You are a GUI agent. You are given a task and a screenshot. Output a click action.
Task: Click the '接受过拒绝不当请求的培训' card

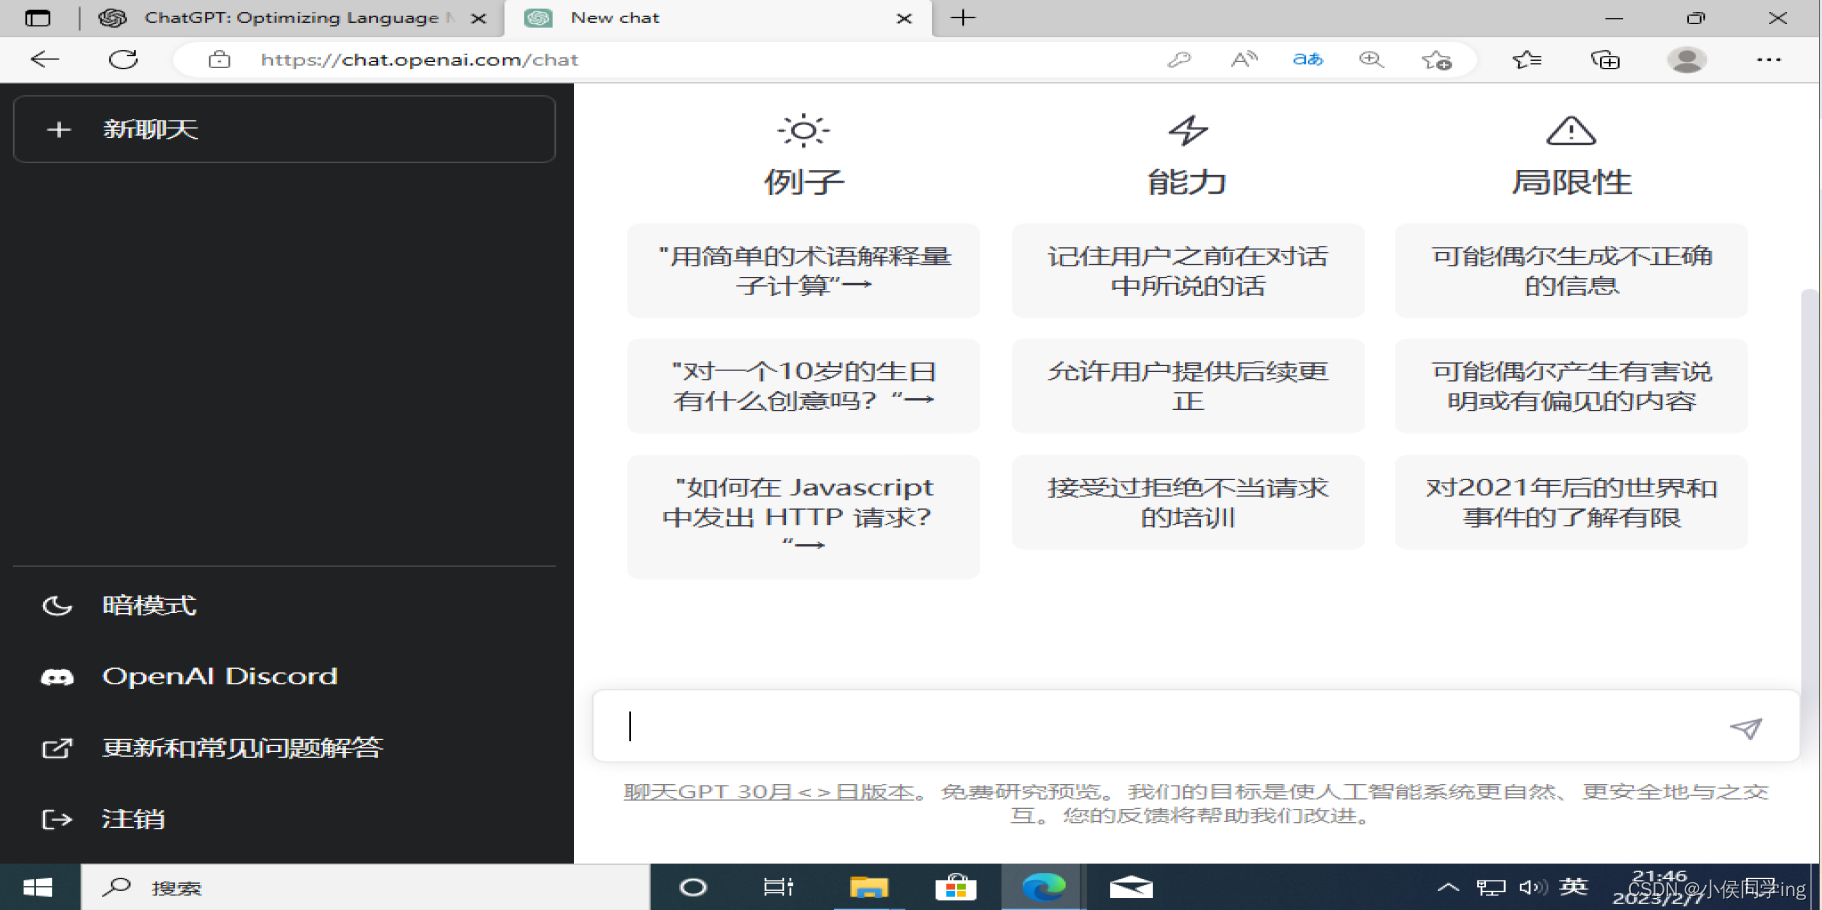pyautogui.click(x=1188, y=502)
